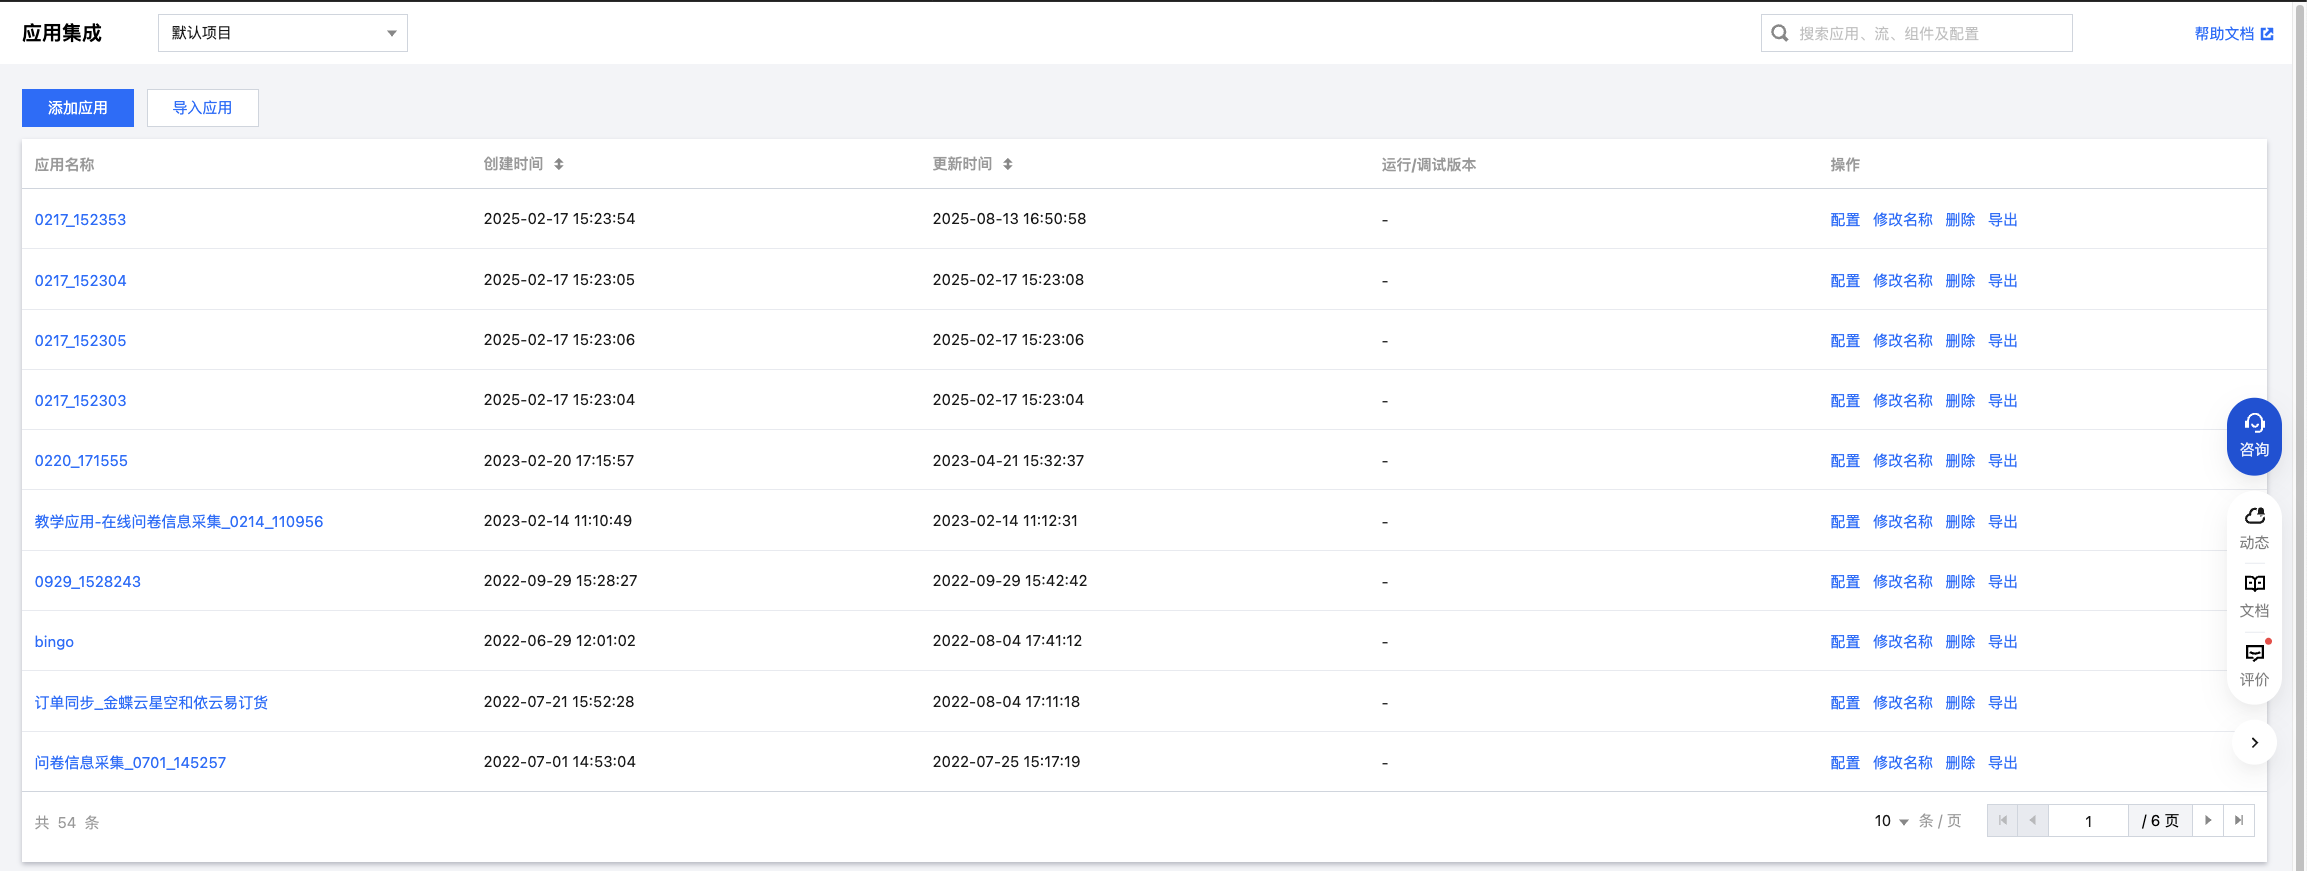
Task: Open the 帮助文档 external link
Action: tap(2233, 34)
